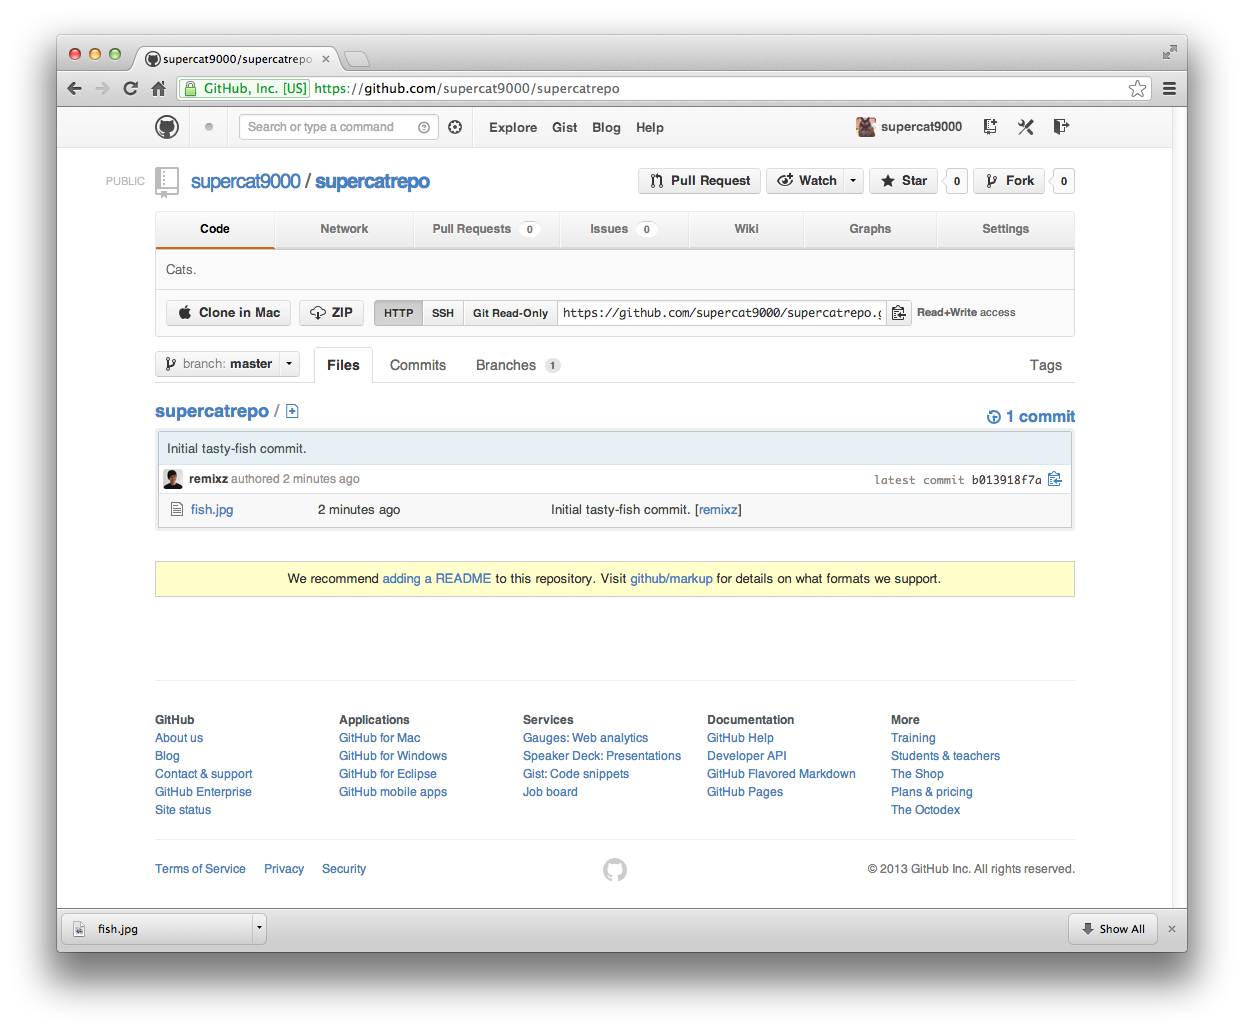Expand the Watch dropdown arrow

point(853,181)
